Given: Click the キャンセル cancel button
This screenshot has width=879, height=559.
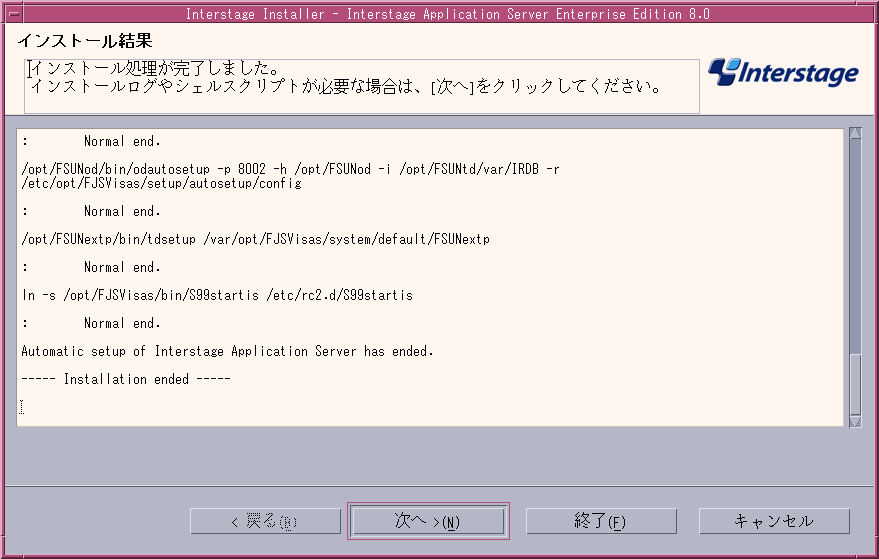Looking at the screenshot, I should [774, 521].
